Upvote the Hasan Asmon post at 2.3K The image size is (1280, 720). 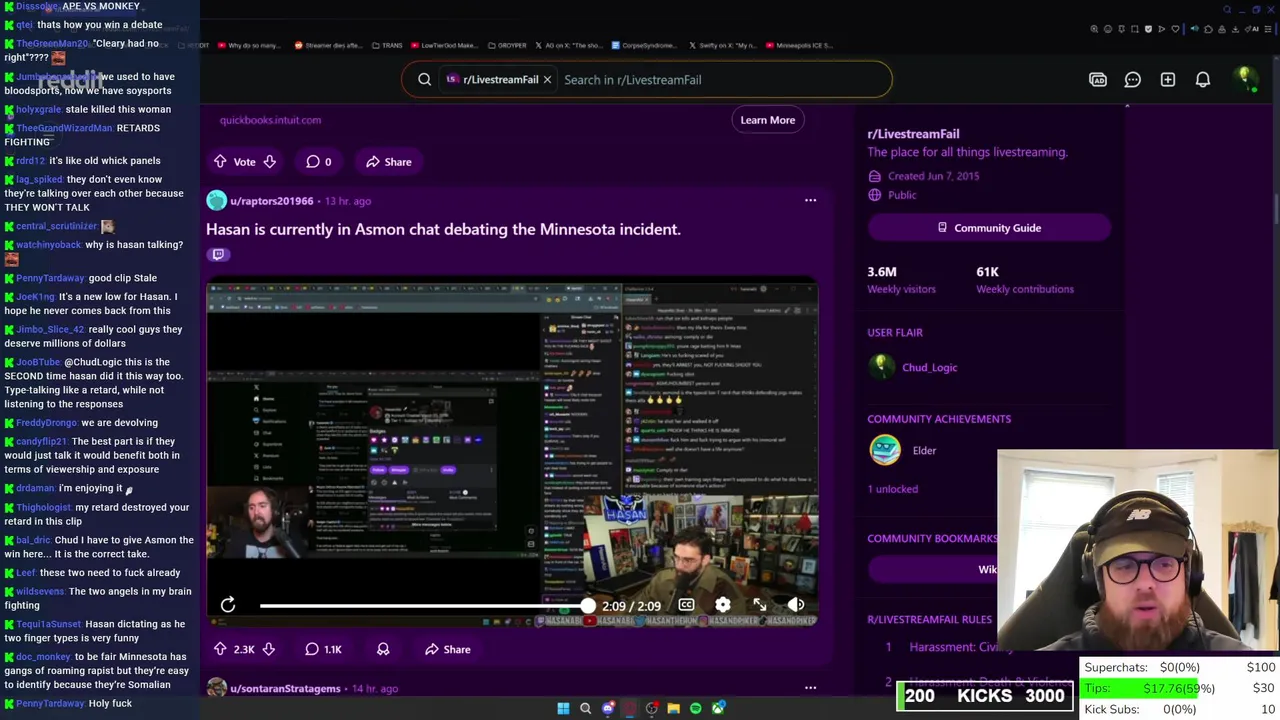220,649
